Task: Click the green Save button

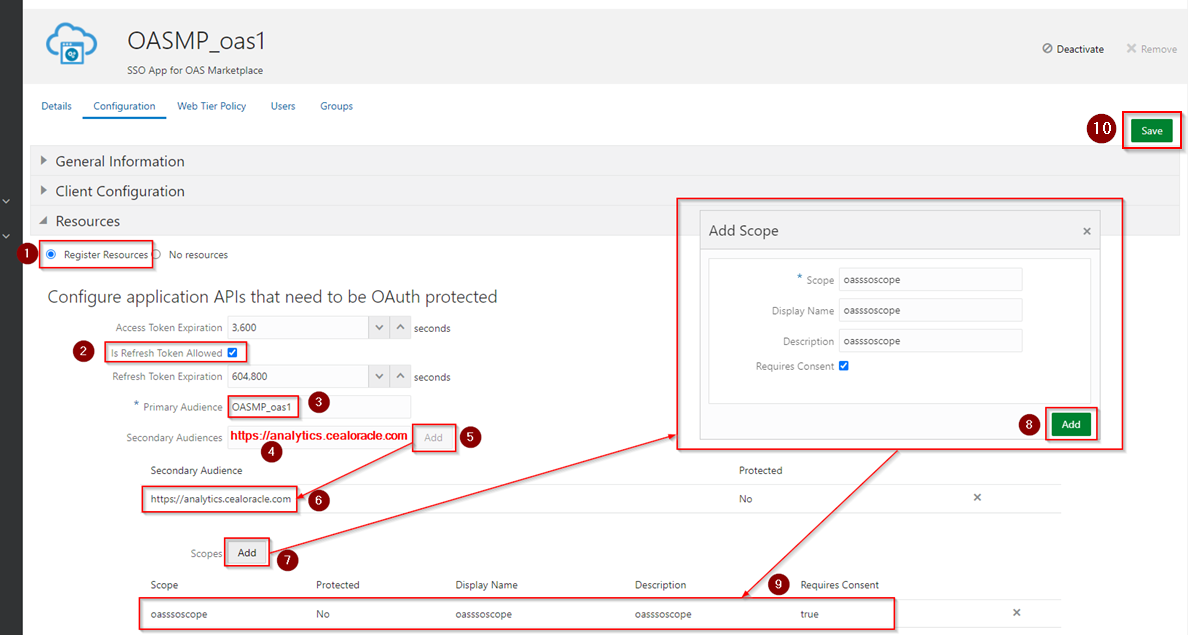Action: pyautogui.click(x=1152, y=130)
